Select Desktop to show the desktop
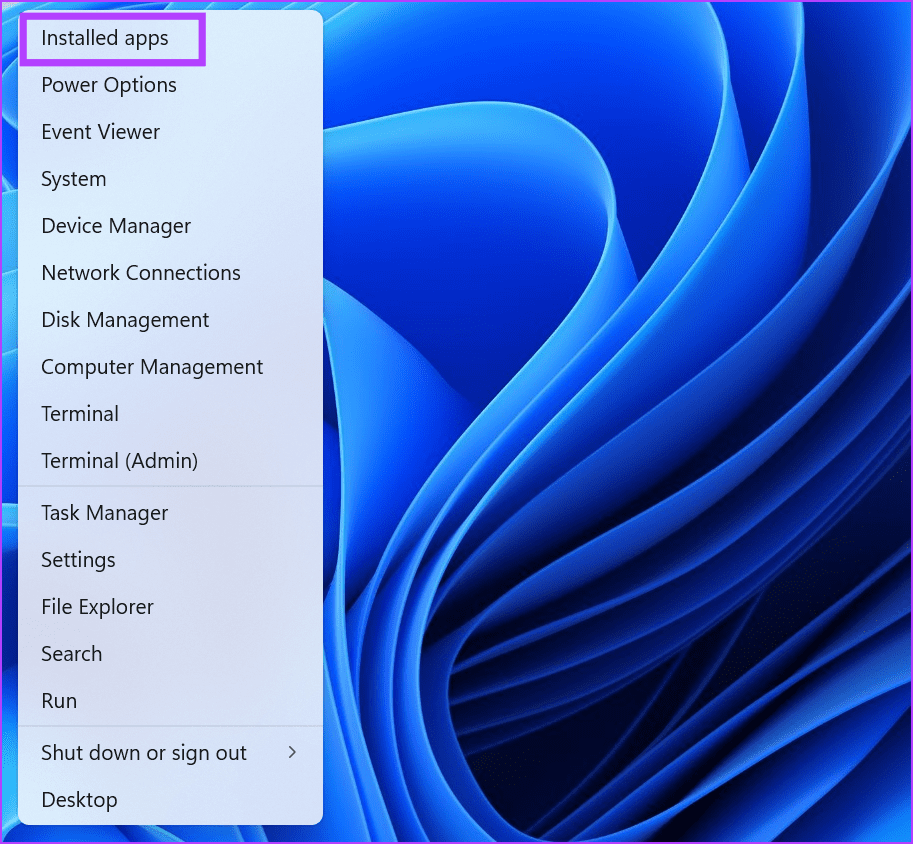The width and height of the screenshot is (913, 844). coord(79,799)
